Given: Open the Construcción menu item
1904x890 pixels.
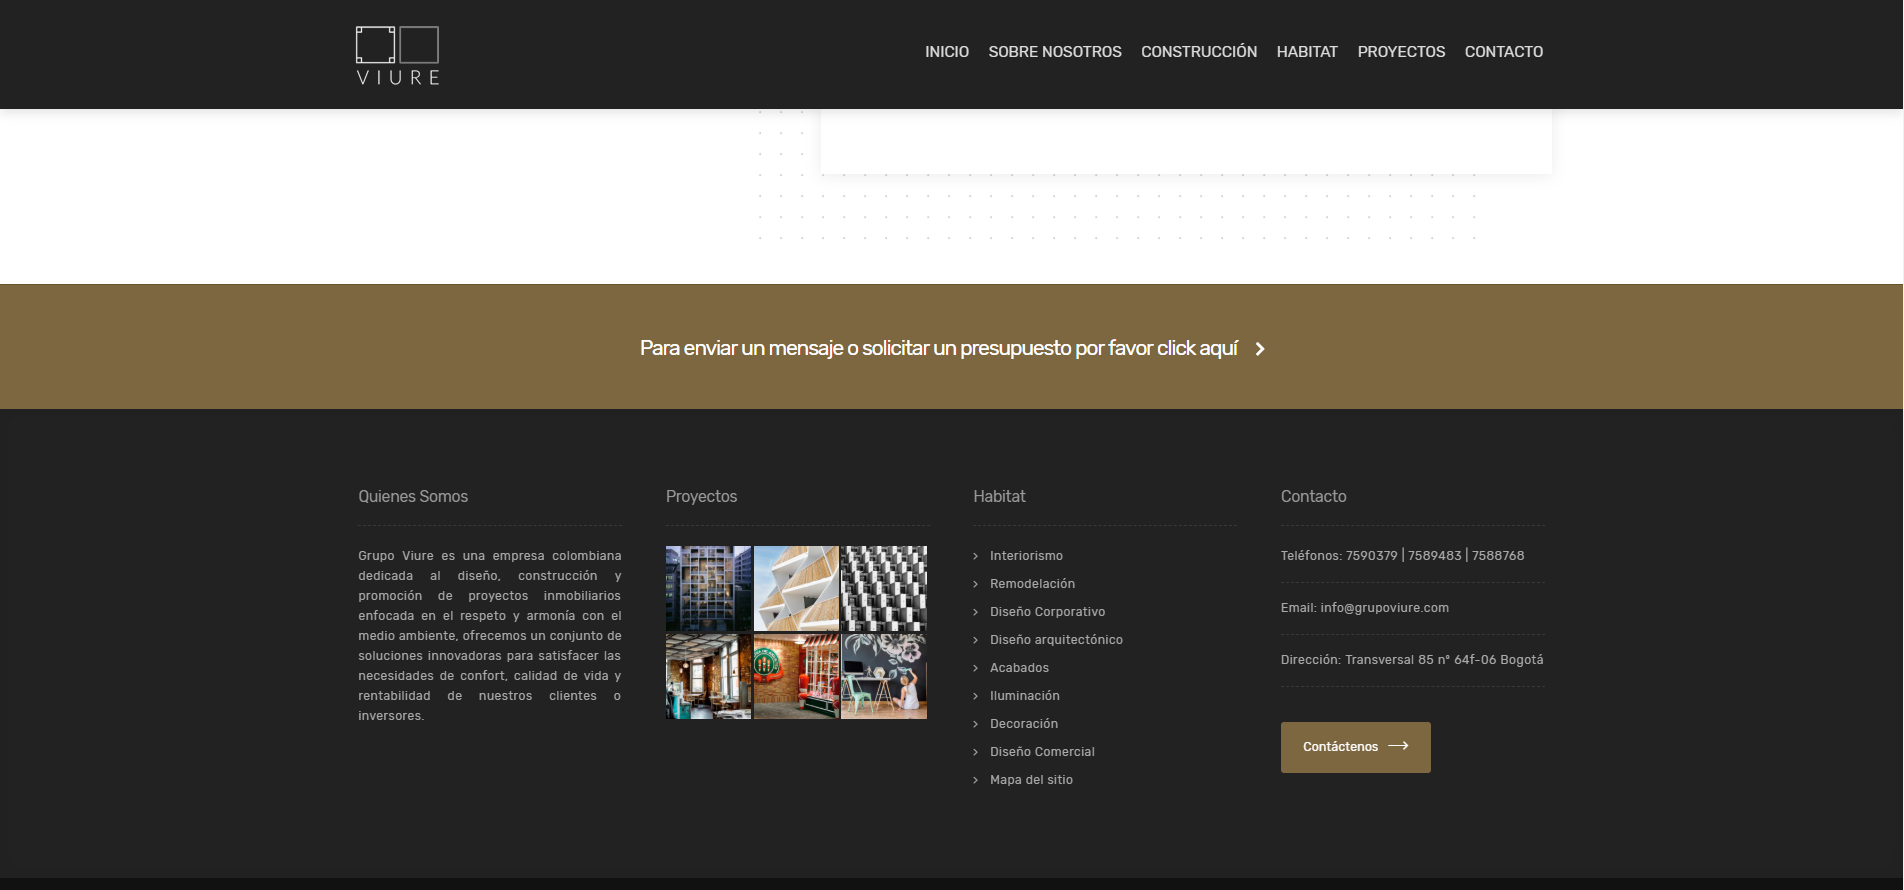Looking at the screenshot, I should 1199,52.
